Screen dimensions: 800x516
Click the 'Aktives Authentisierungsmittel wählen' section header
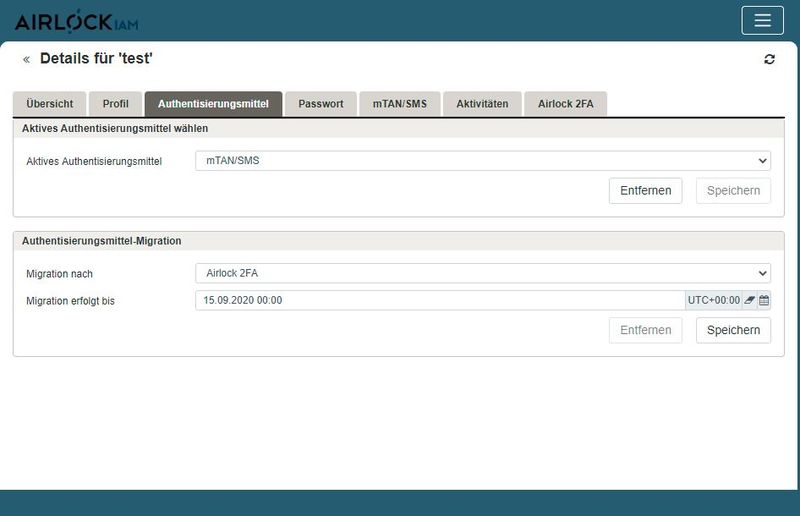(x=115, y=129)
